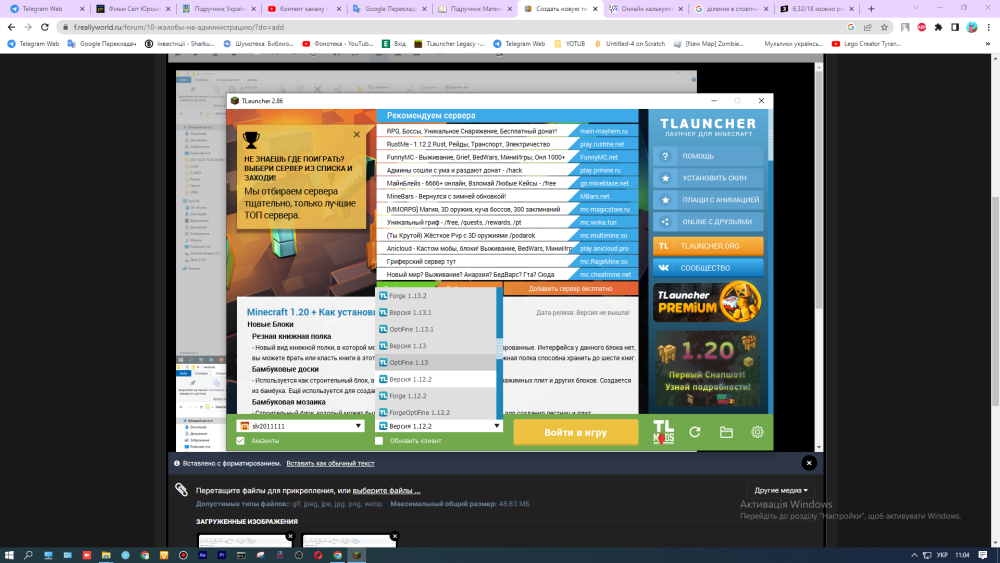This screenshot has height=563, width=1000.
Task: Click the browser address bar
Action: (x=446, y=27)
